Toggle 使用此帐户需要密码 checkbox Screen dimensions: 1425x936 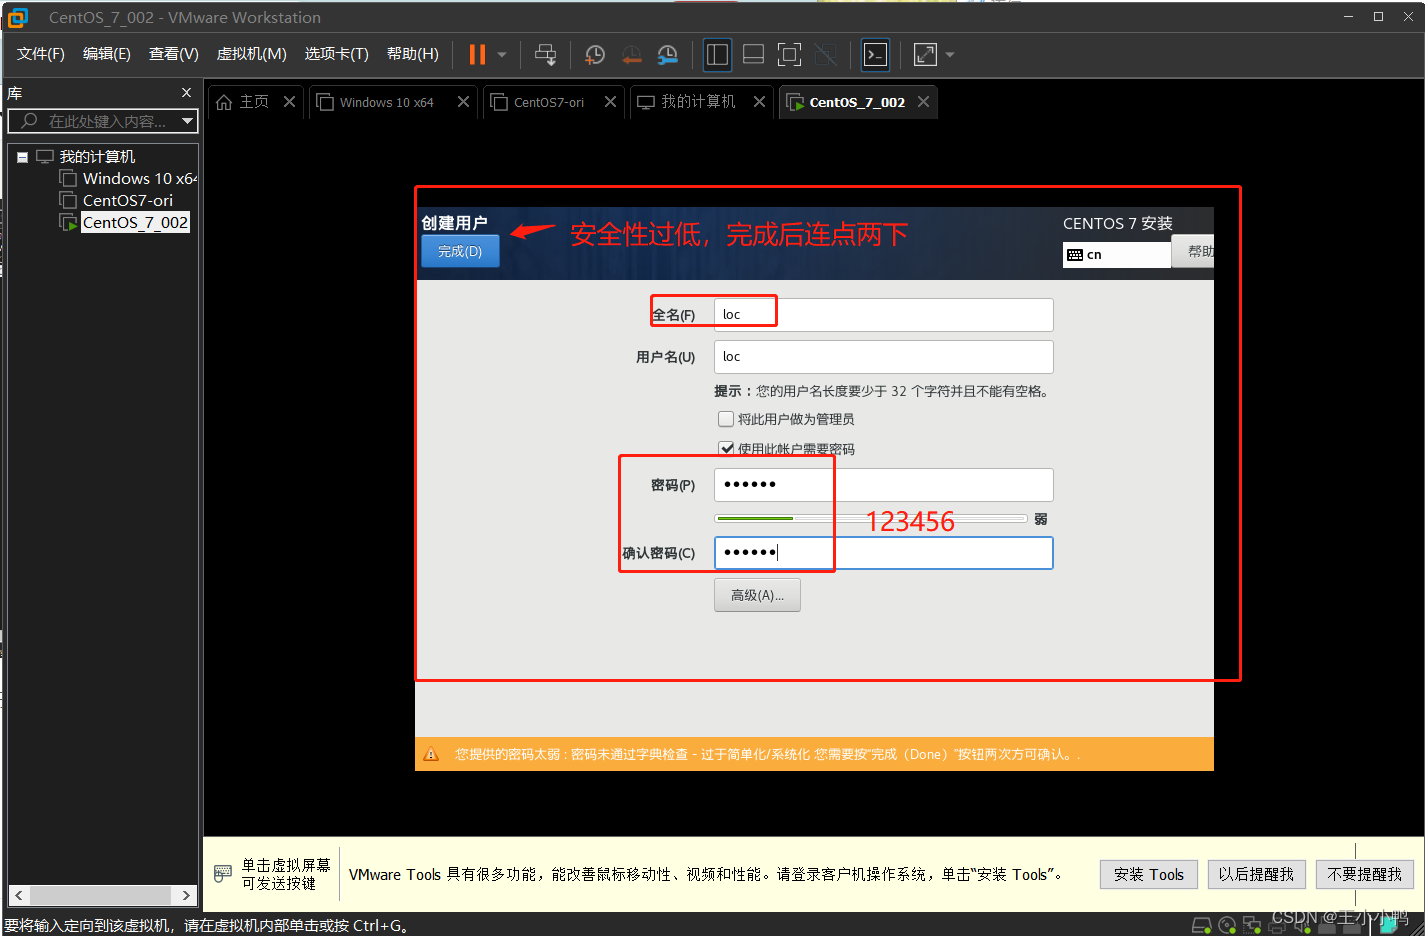click(726, 448)
